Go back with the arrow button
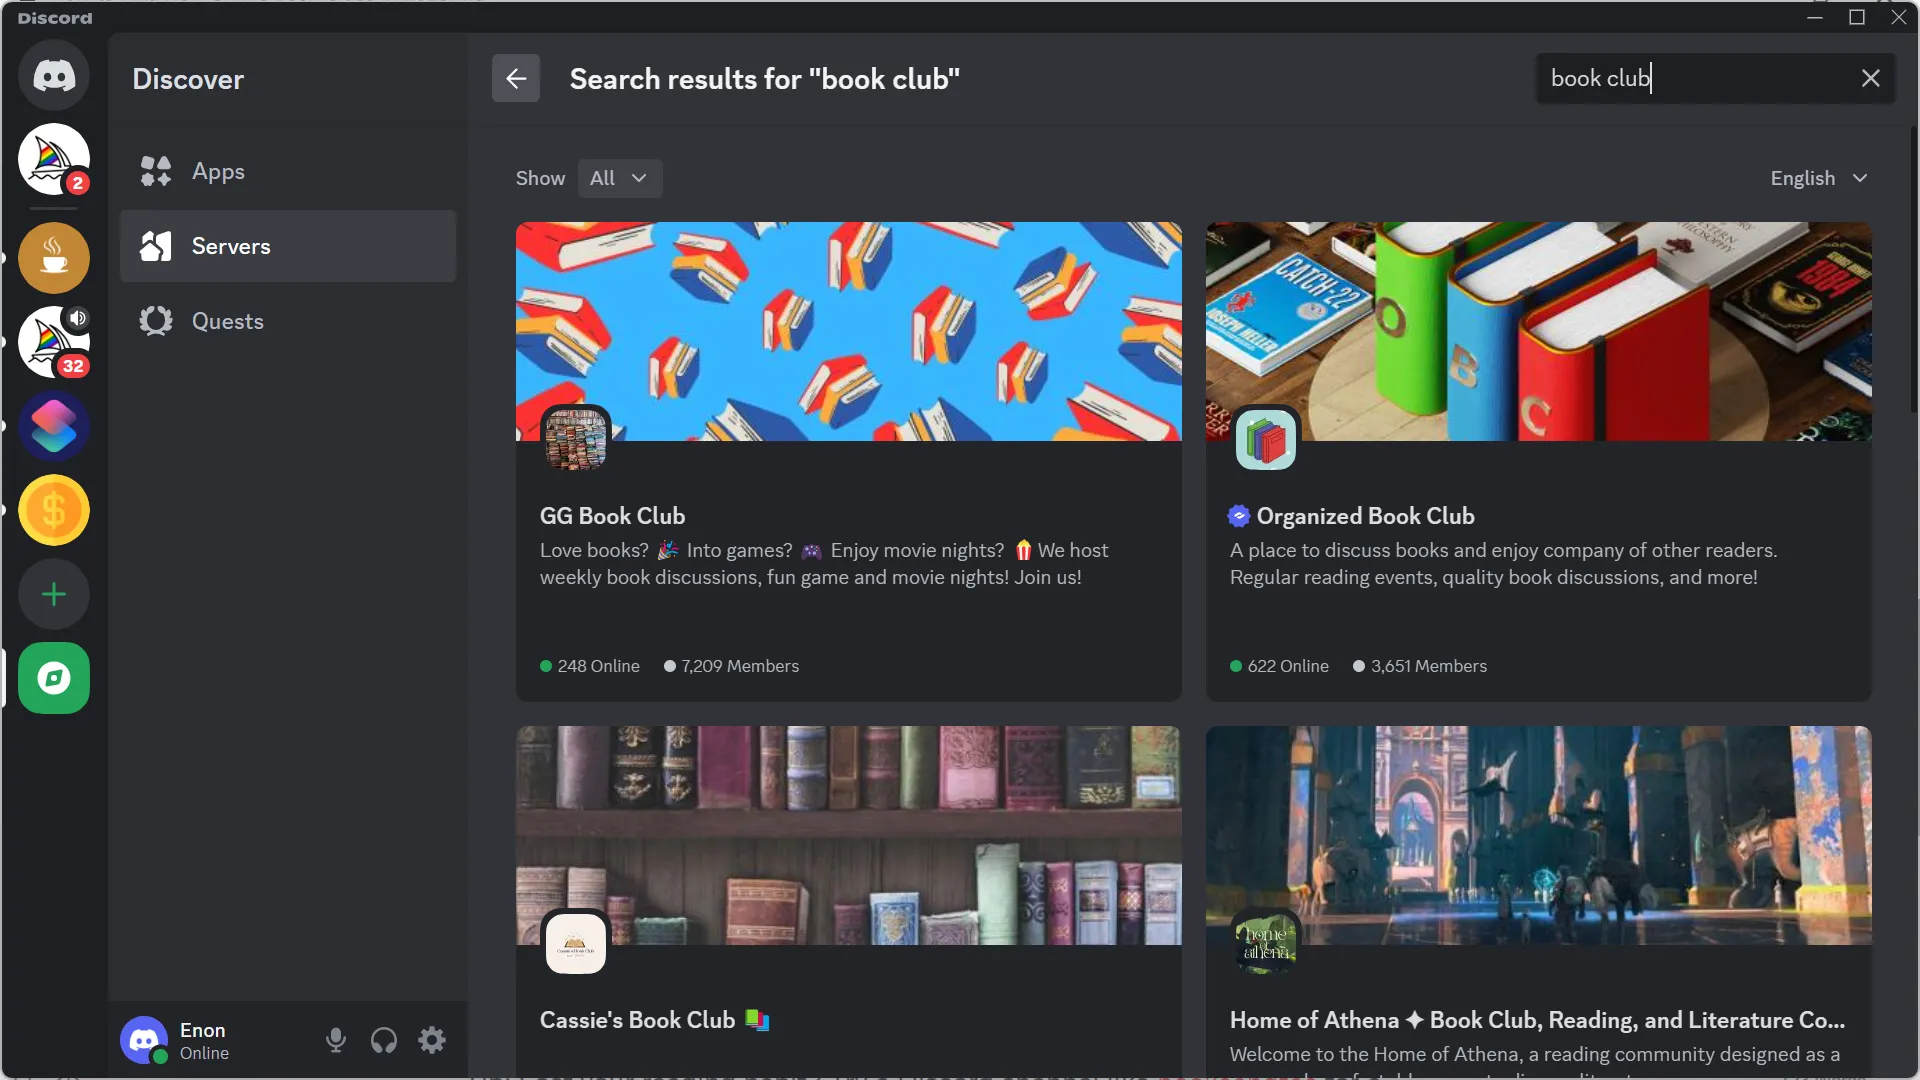1920x1080 pixels. click(x=516, y=78)
